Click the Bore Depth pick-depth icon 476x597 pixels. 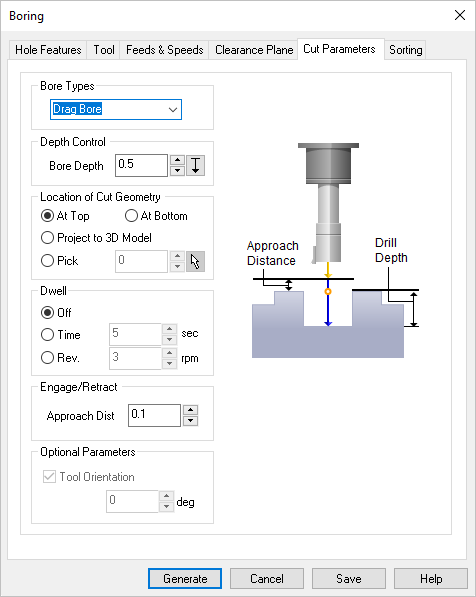click(x=195, y=166)
